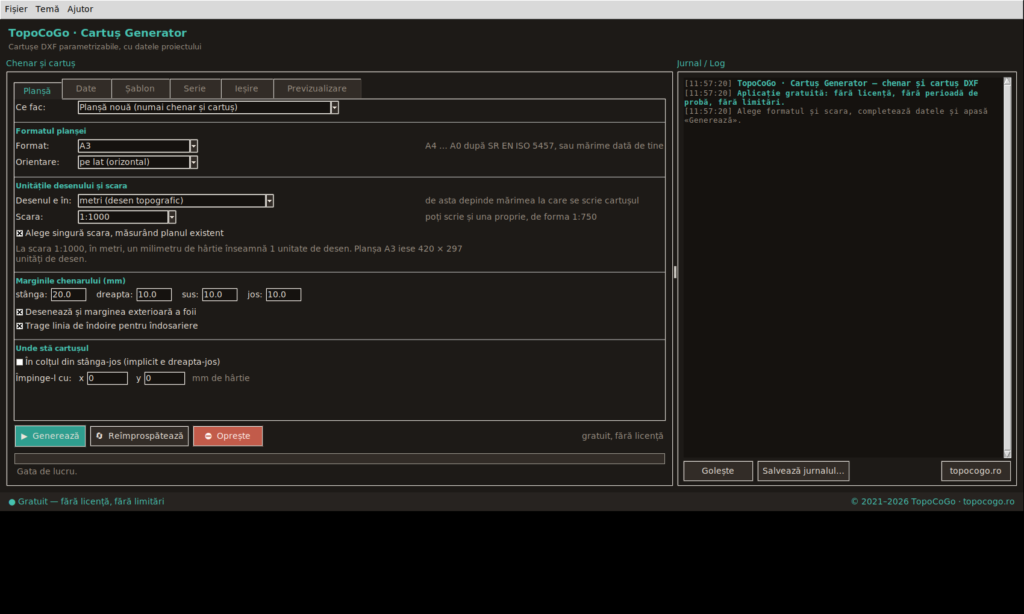This screenshot has height=614, width=1024.
Task: Click the 'Jurnal / Log' panel title
Action: click(x=701, y=63)
